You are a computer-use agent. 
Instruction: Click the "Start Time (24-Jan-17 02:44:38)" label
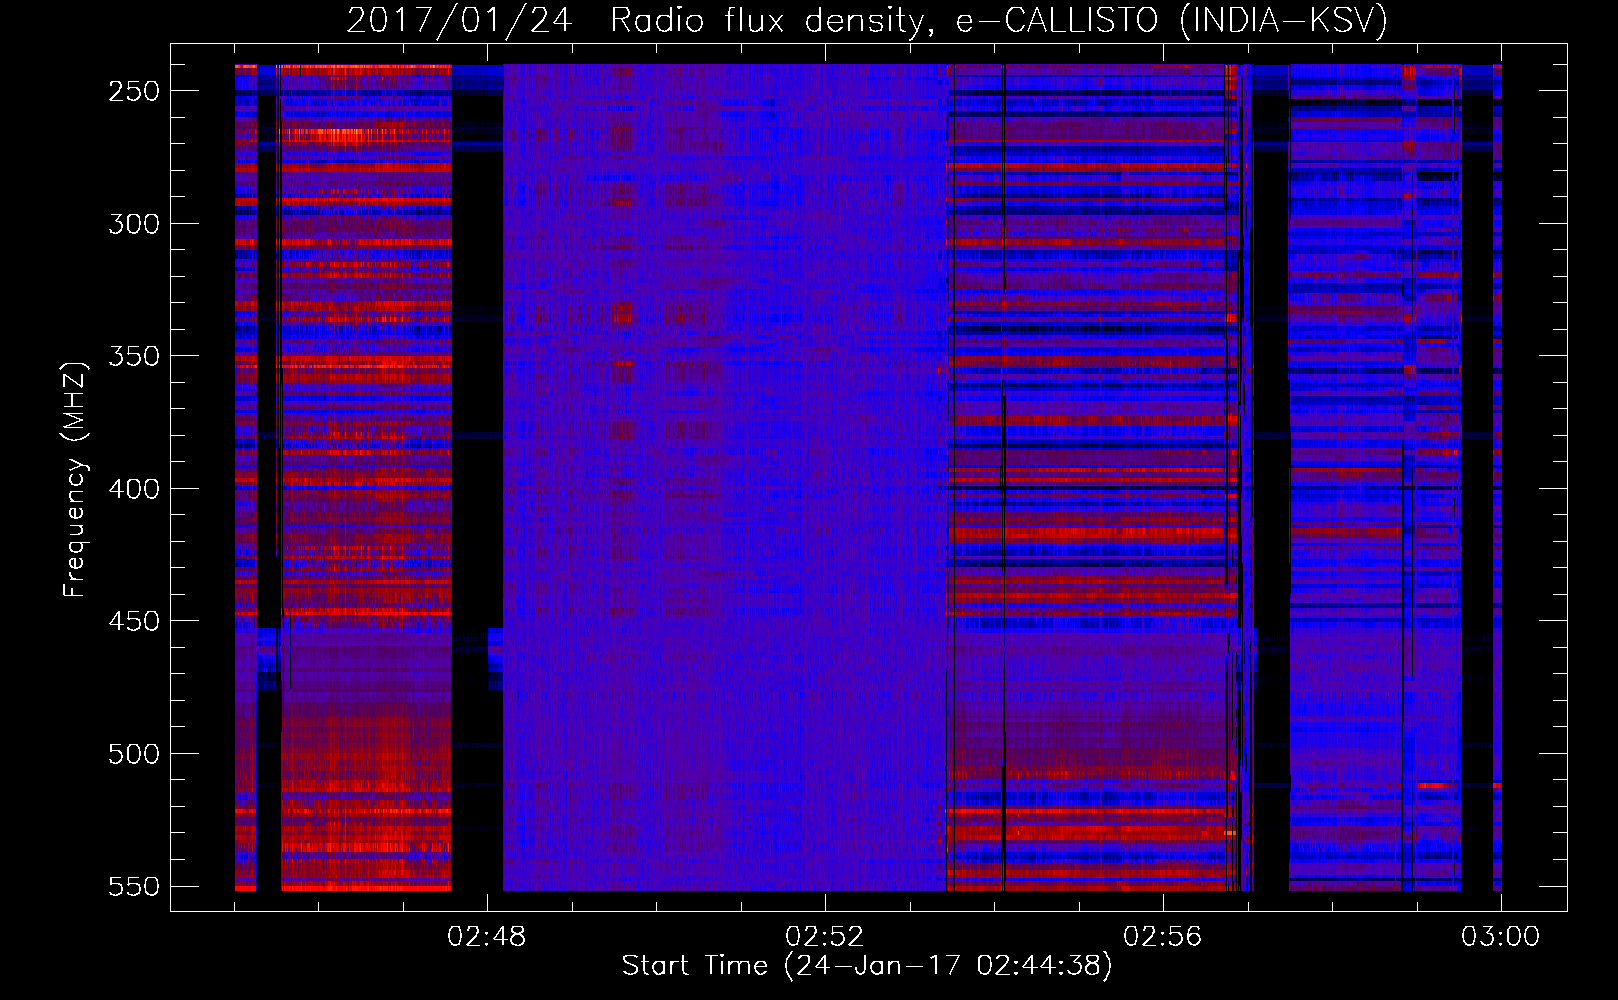[867, 966]
